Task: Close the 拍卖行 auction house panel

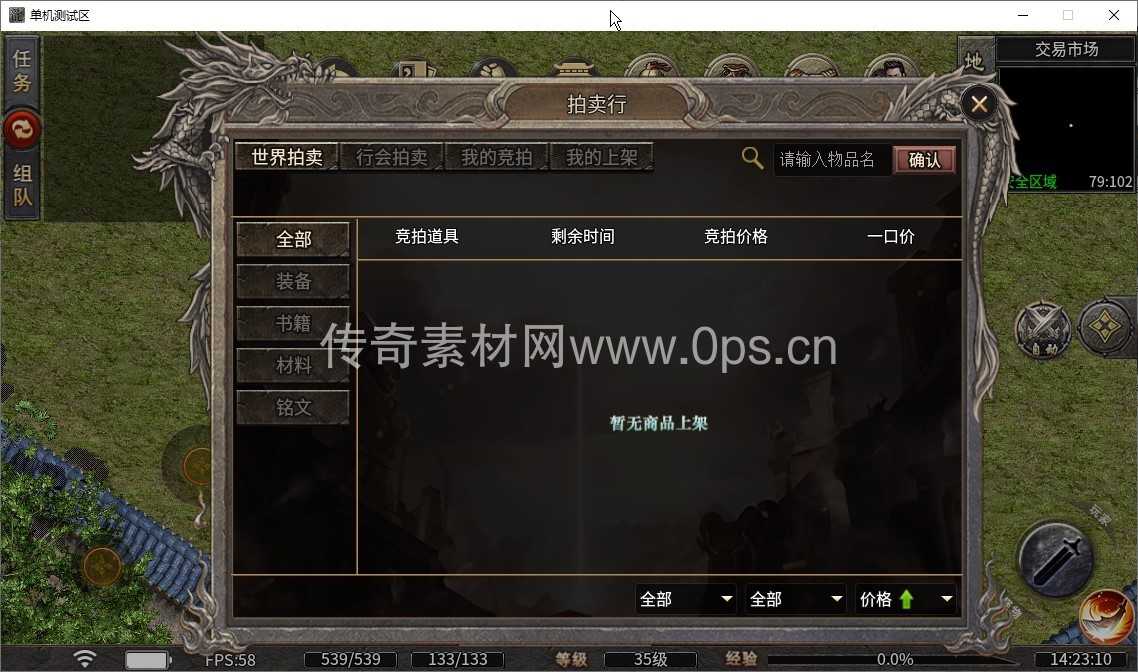Action: pos(979,105)
